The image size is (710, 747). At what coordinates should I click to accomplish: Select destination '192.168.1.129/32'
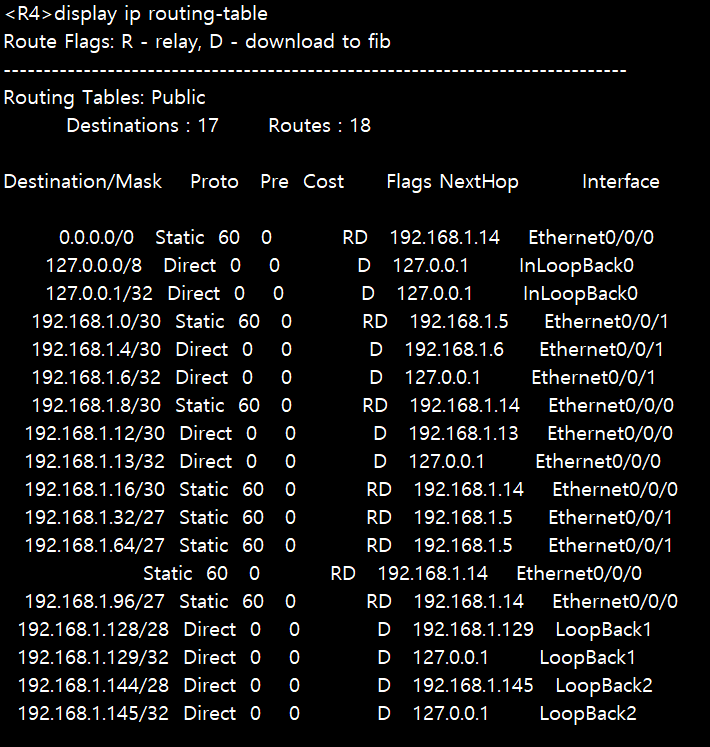pyautogui.click(x=93, y=658)
